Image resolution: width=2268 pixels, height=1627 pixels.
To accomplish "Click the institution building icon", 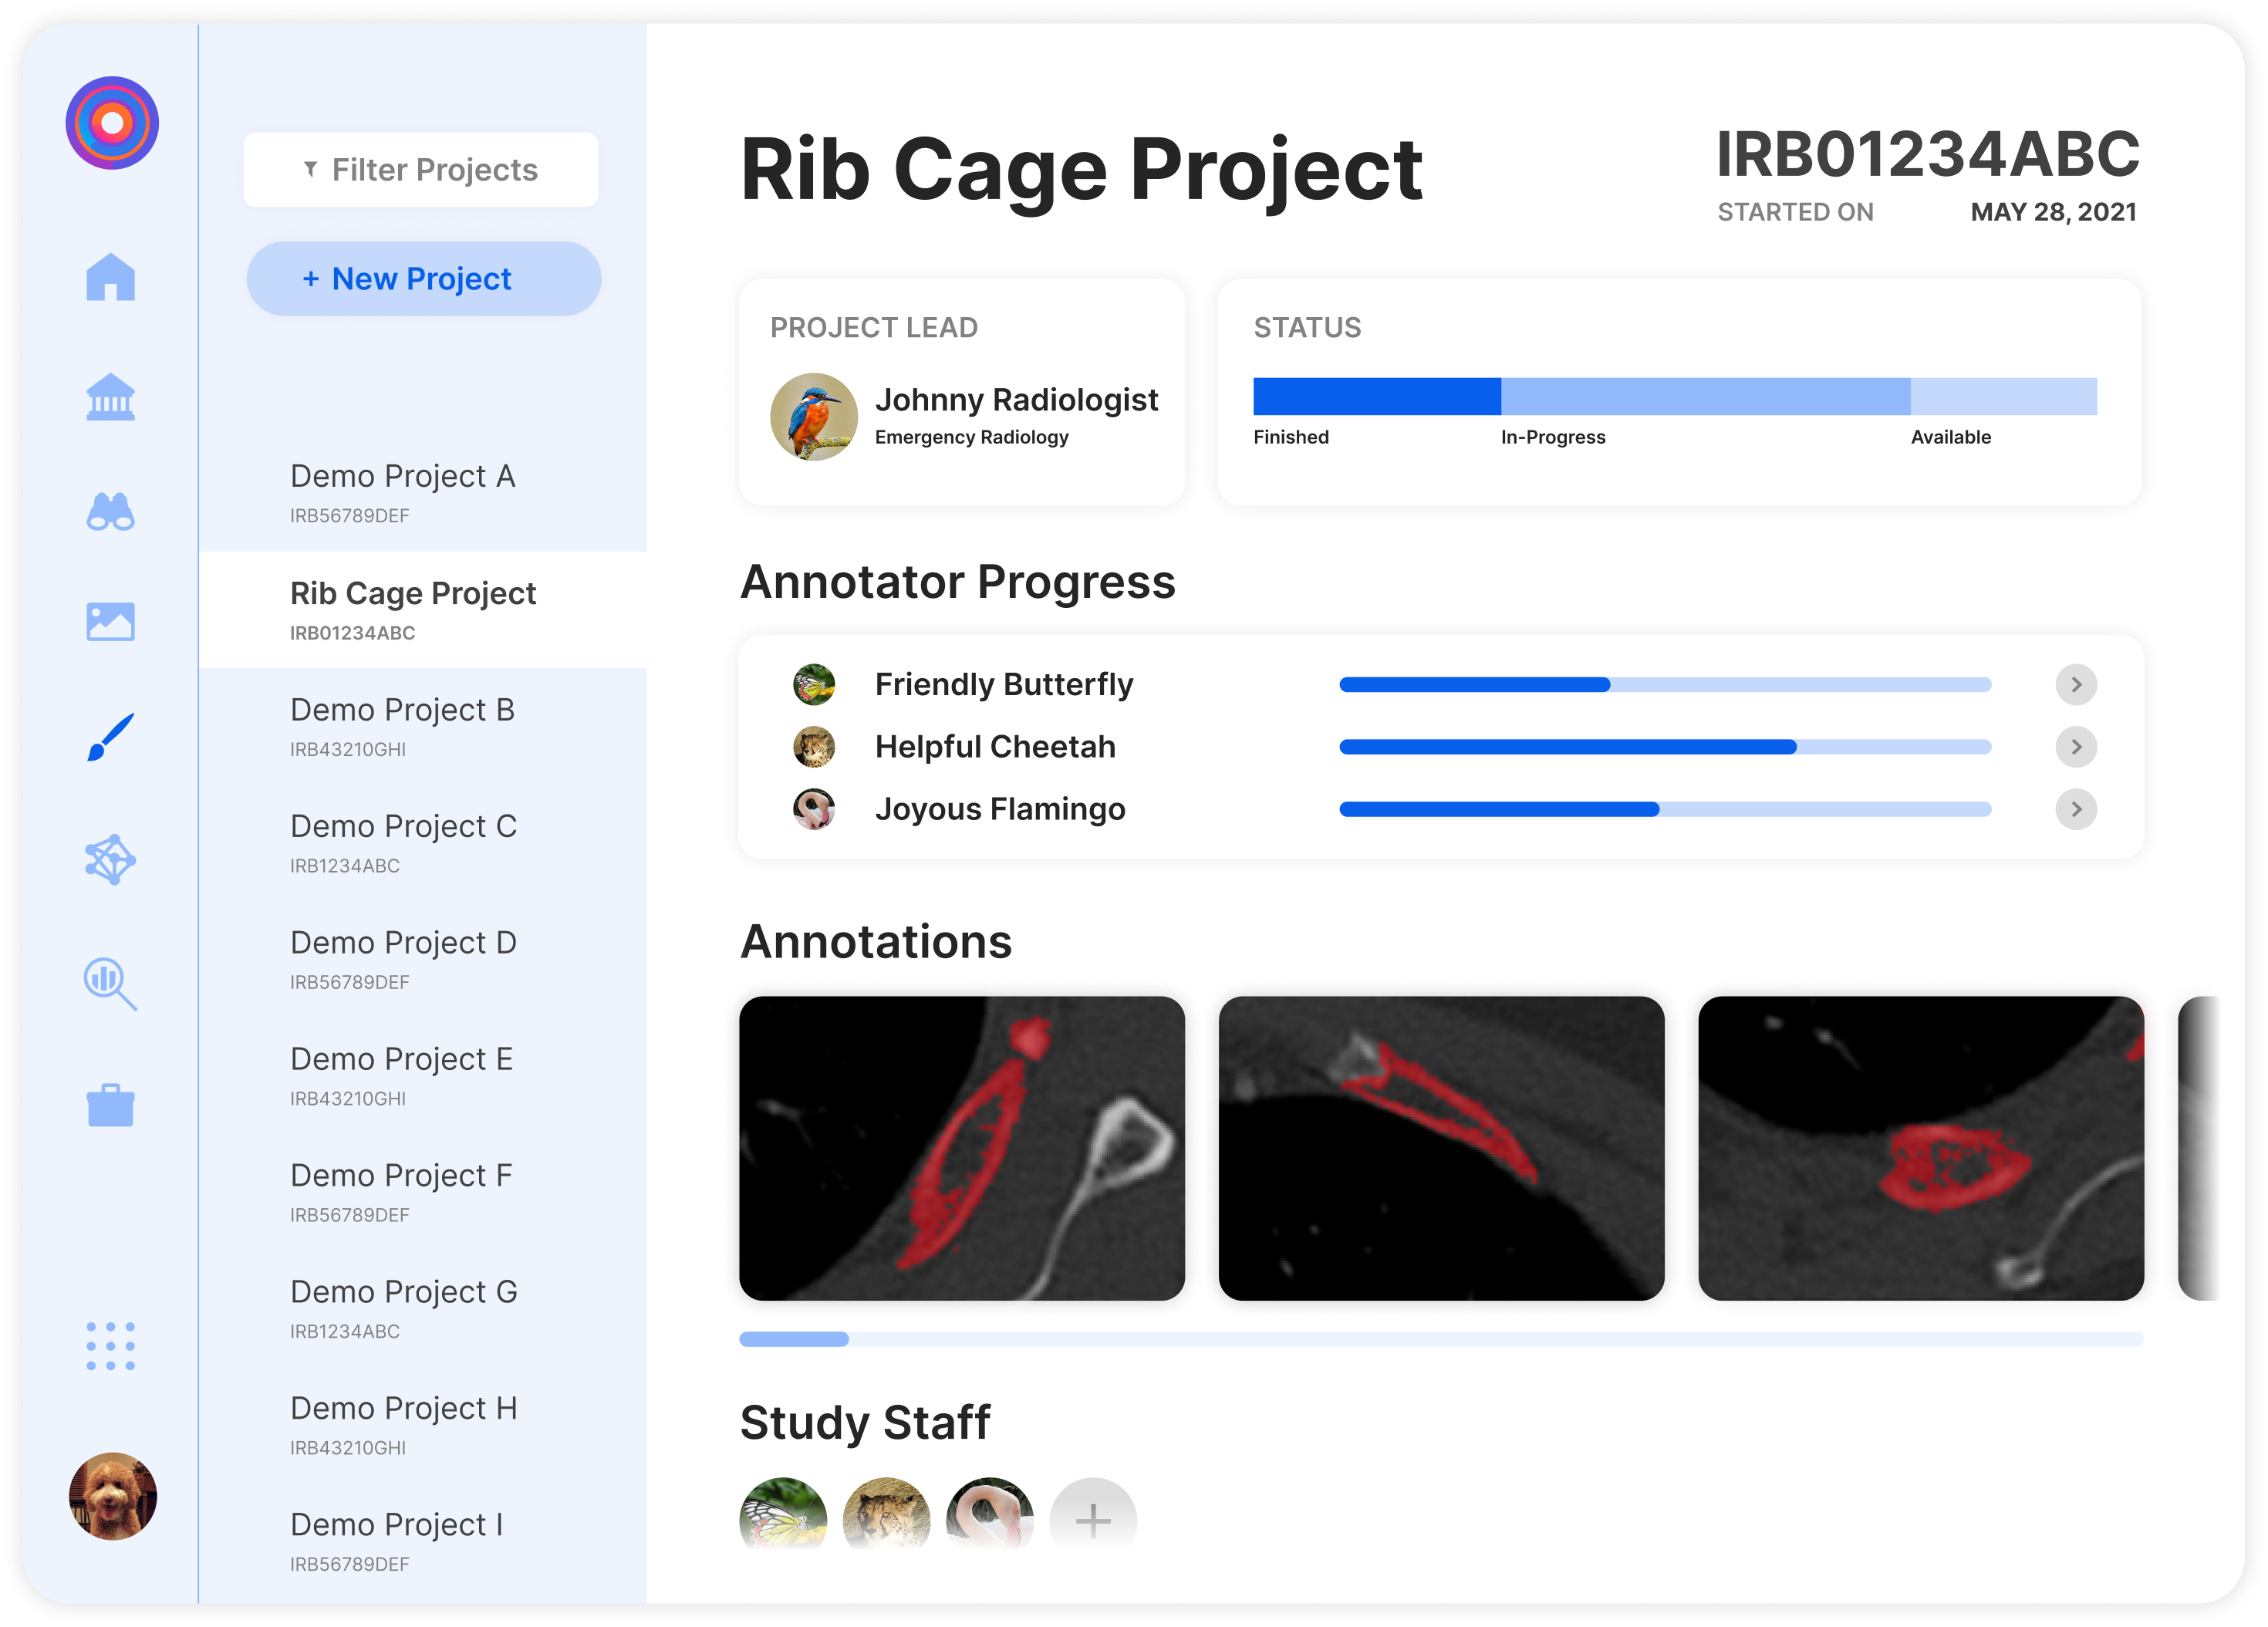I will click(x=111, y=397).
